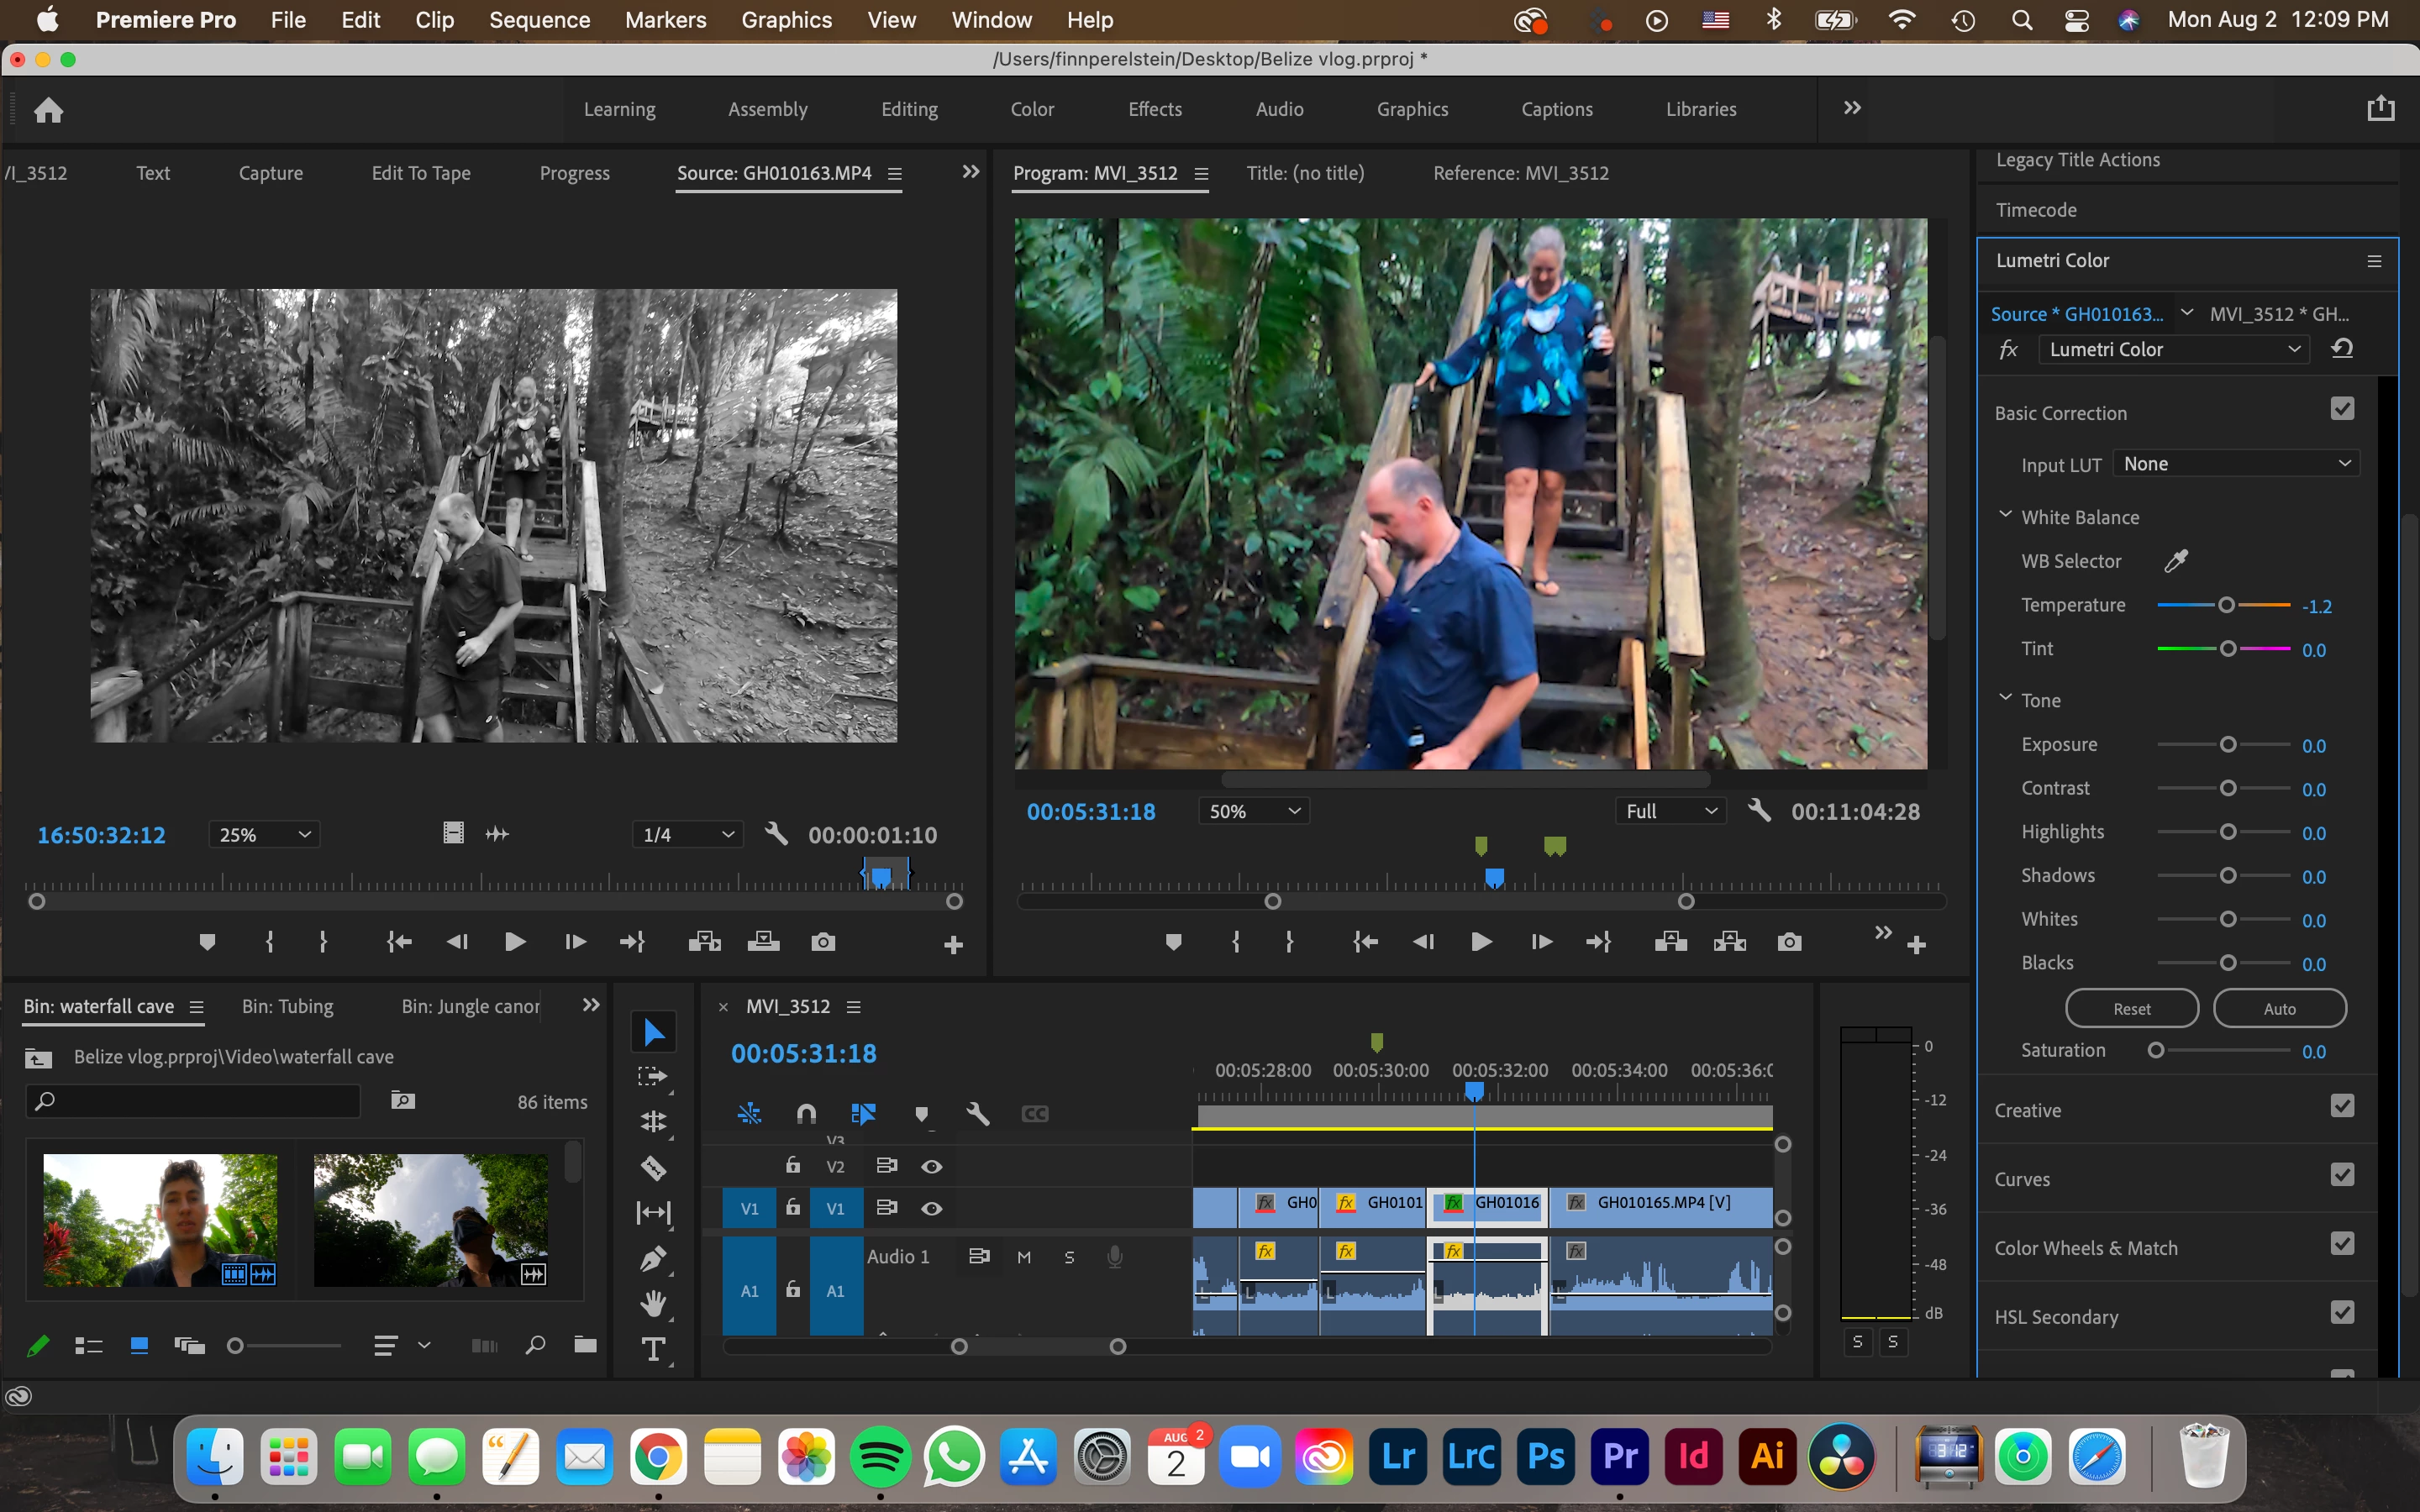Open the Sequence menu
The image size is (2420, 1512).
coord(539,20)
